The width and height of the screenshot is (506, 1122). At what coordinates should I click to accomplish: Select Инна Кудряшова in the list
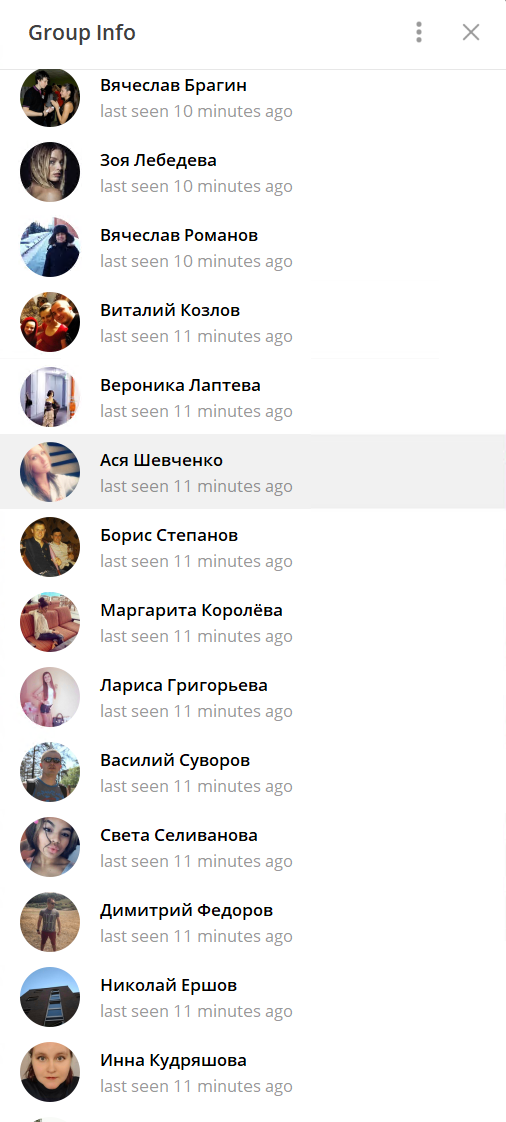(x=253, y=1072)
